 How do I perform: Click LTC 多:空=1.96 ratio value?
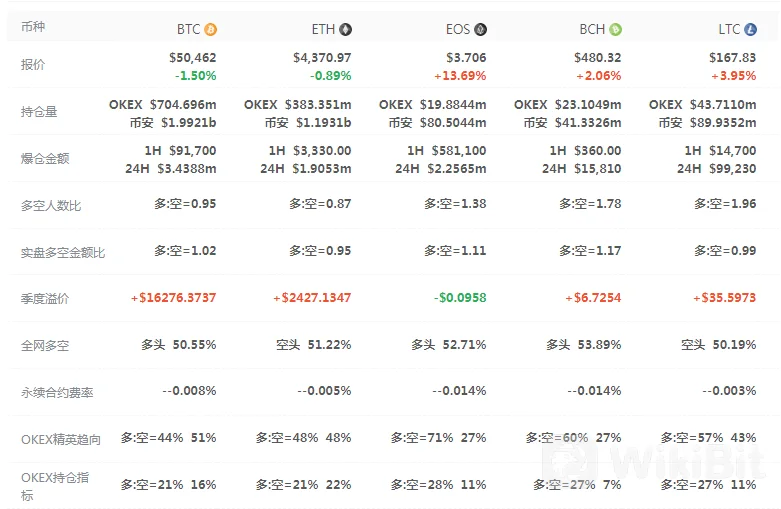click(x=725, y=204)
